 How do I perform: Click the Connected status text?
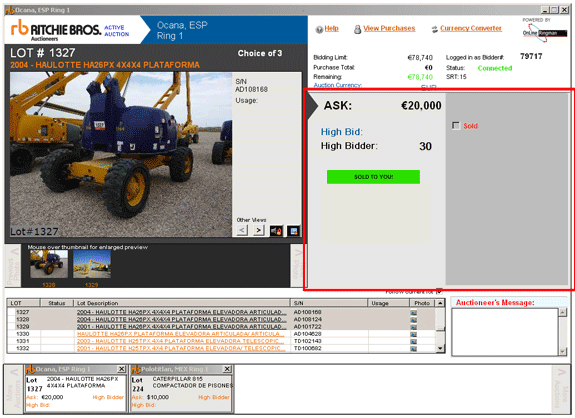[x=495, y=68]
